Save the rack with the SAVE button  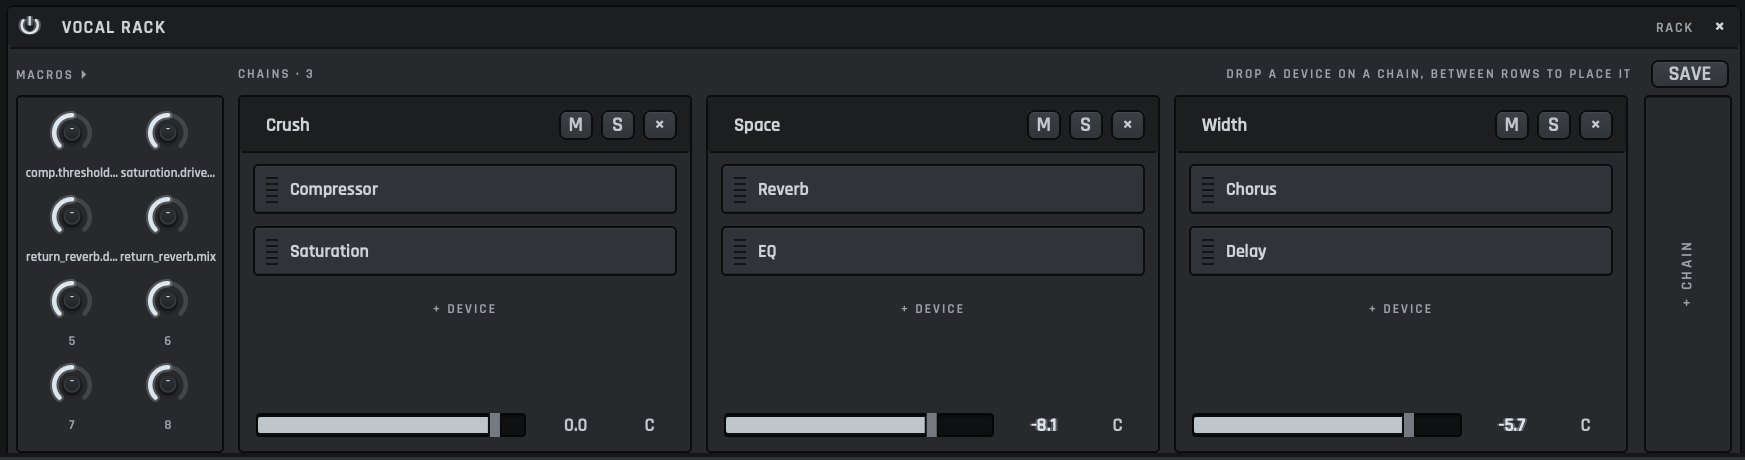click(1689, 74)
